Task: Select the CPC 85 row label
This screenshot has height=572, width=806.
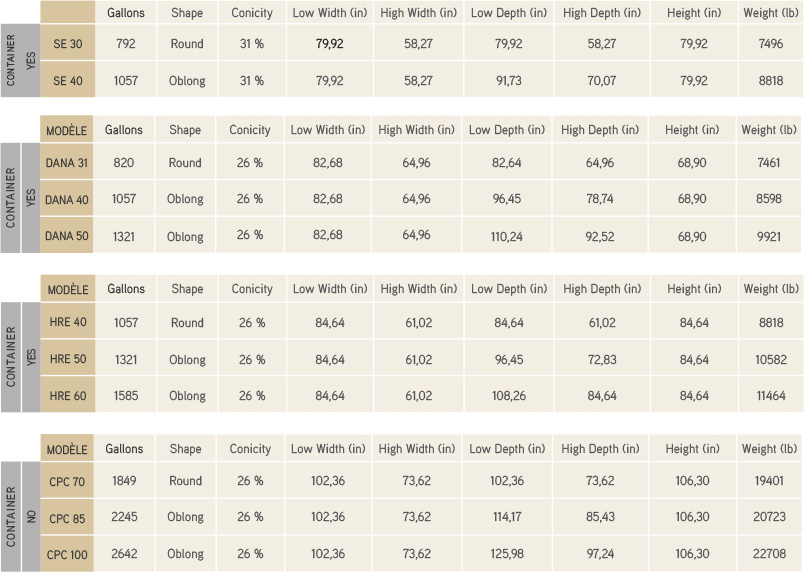Action: 68,518
